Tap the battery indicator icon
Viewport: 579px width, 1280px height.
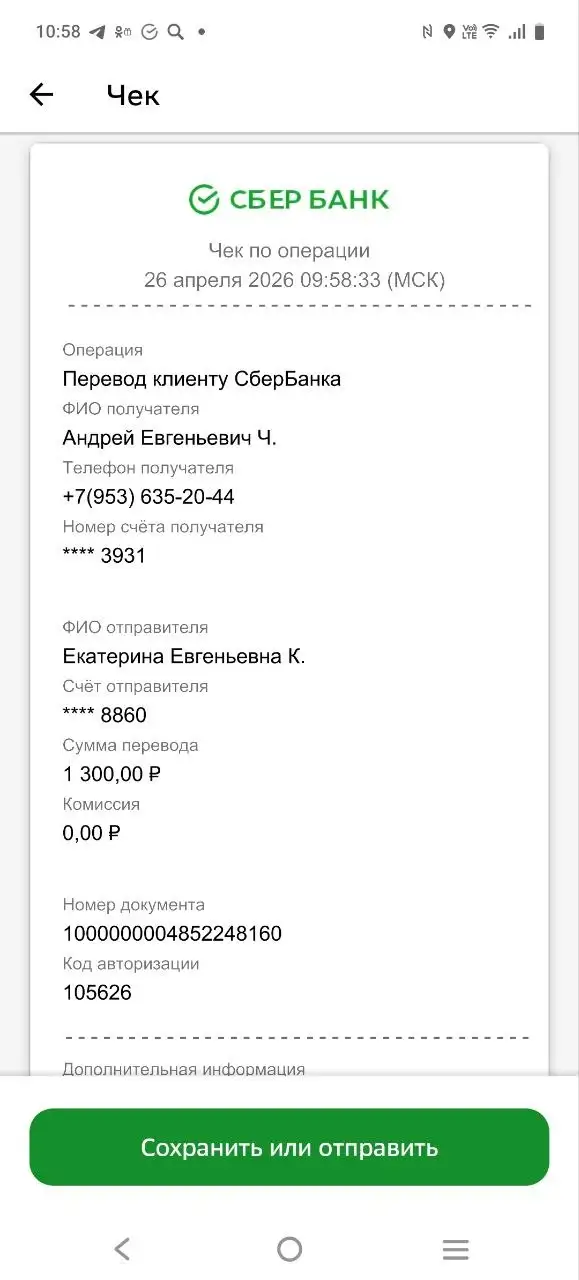coord(541,31)
